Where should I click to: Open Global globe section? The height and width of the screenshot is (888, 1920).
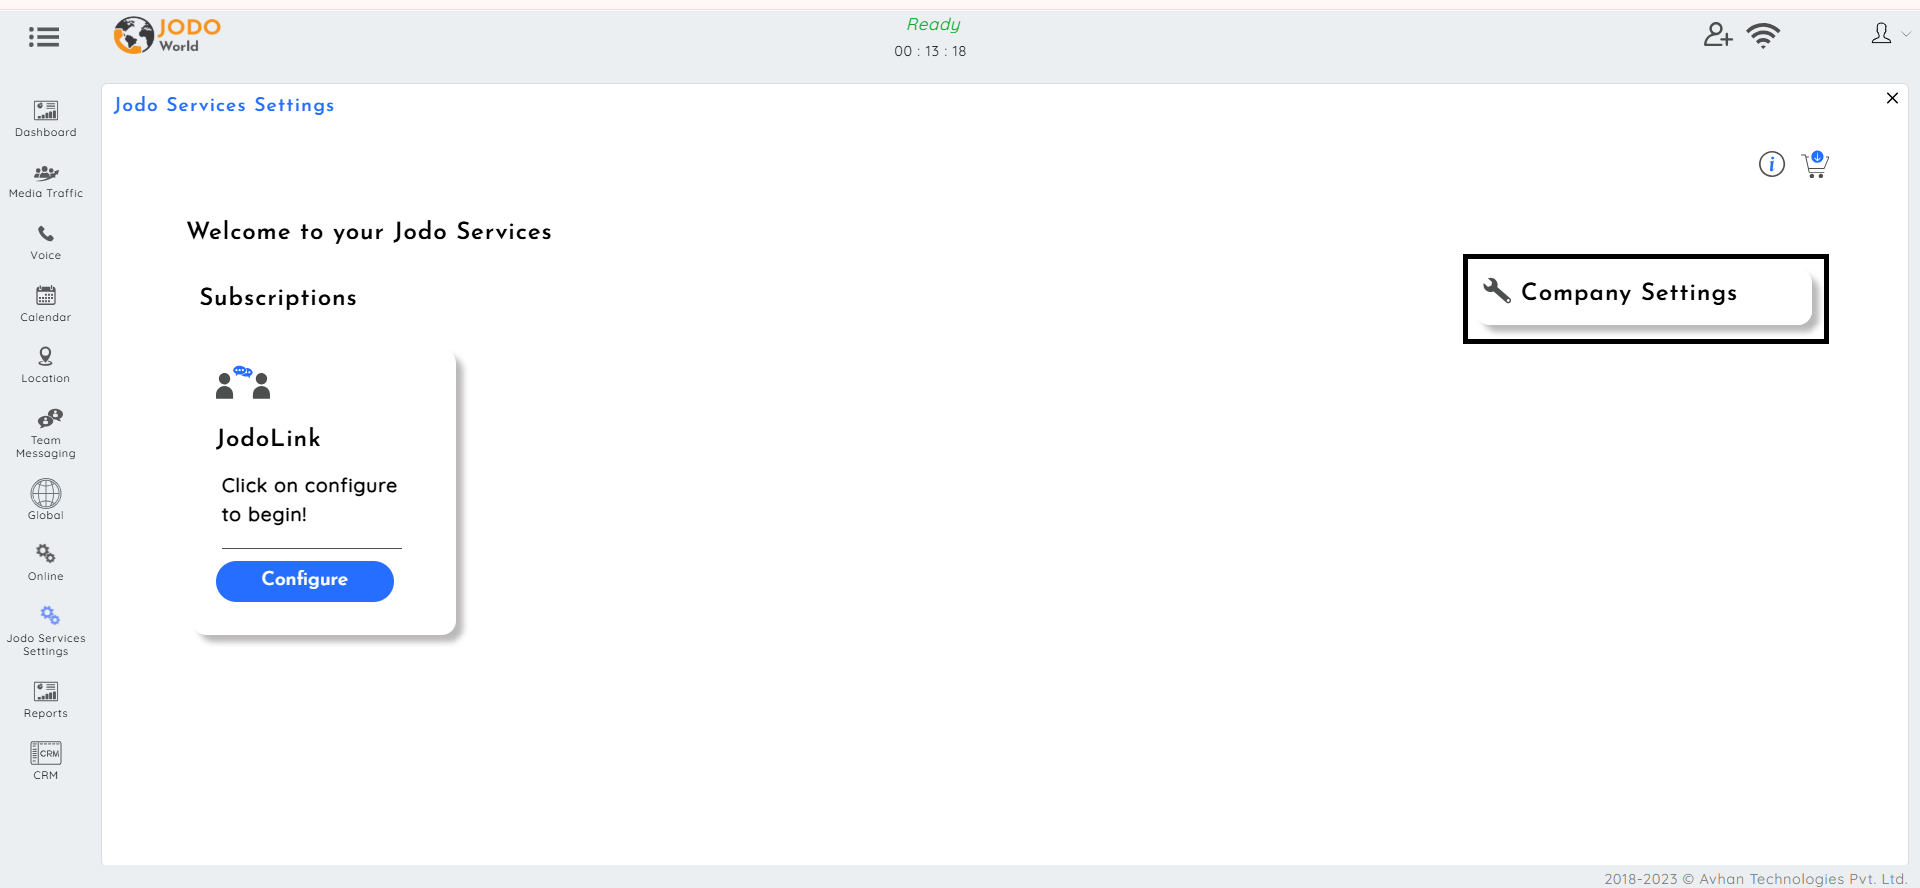(x=46, y=500)
